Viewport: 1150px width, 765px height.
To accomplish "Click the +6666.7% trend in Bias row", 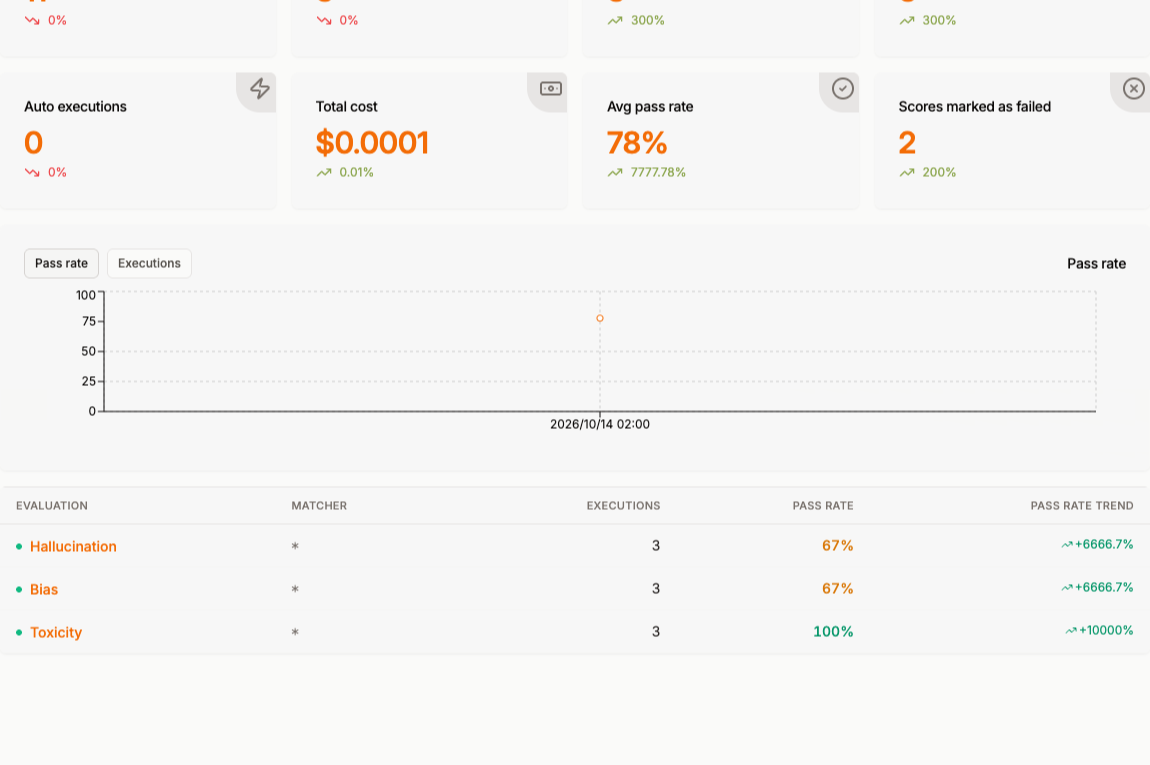I will [x=1104, y=588].
